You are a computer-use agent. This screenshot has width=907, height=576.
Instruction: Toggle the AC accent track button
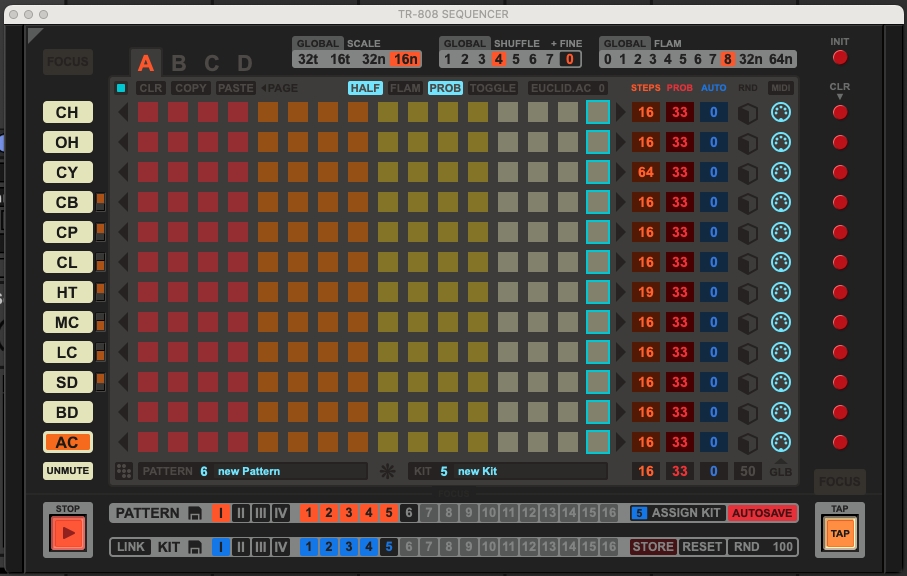pyautogui.click(x=68, y=442)
